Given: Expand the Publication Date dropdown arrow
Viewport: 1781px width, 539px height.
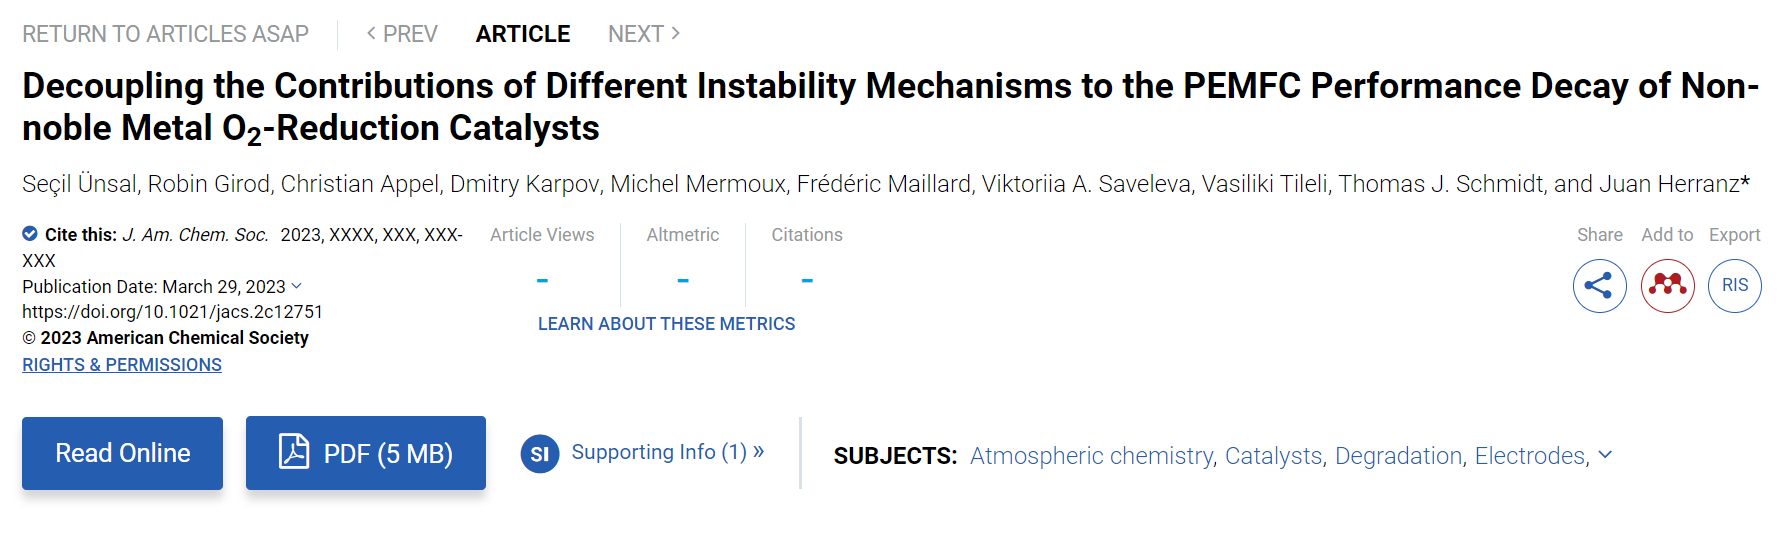Looking at the screenshot, I should 296,286.
